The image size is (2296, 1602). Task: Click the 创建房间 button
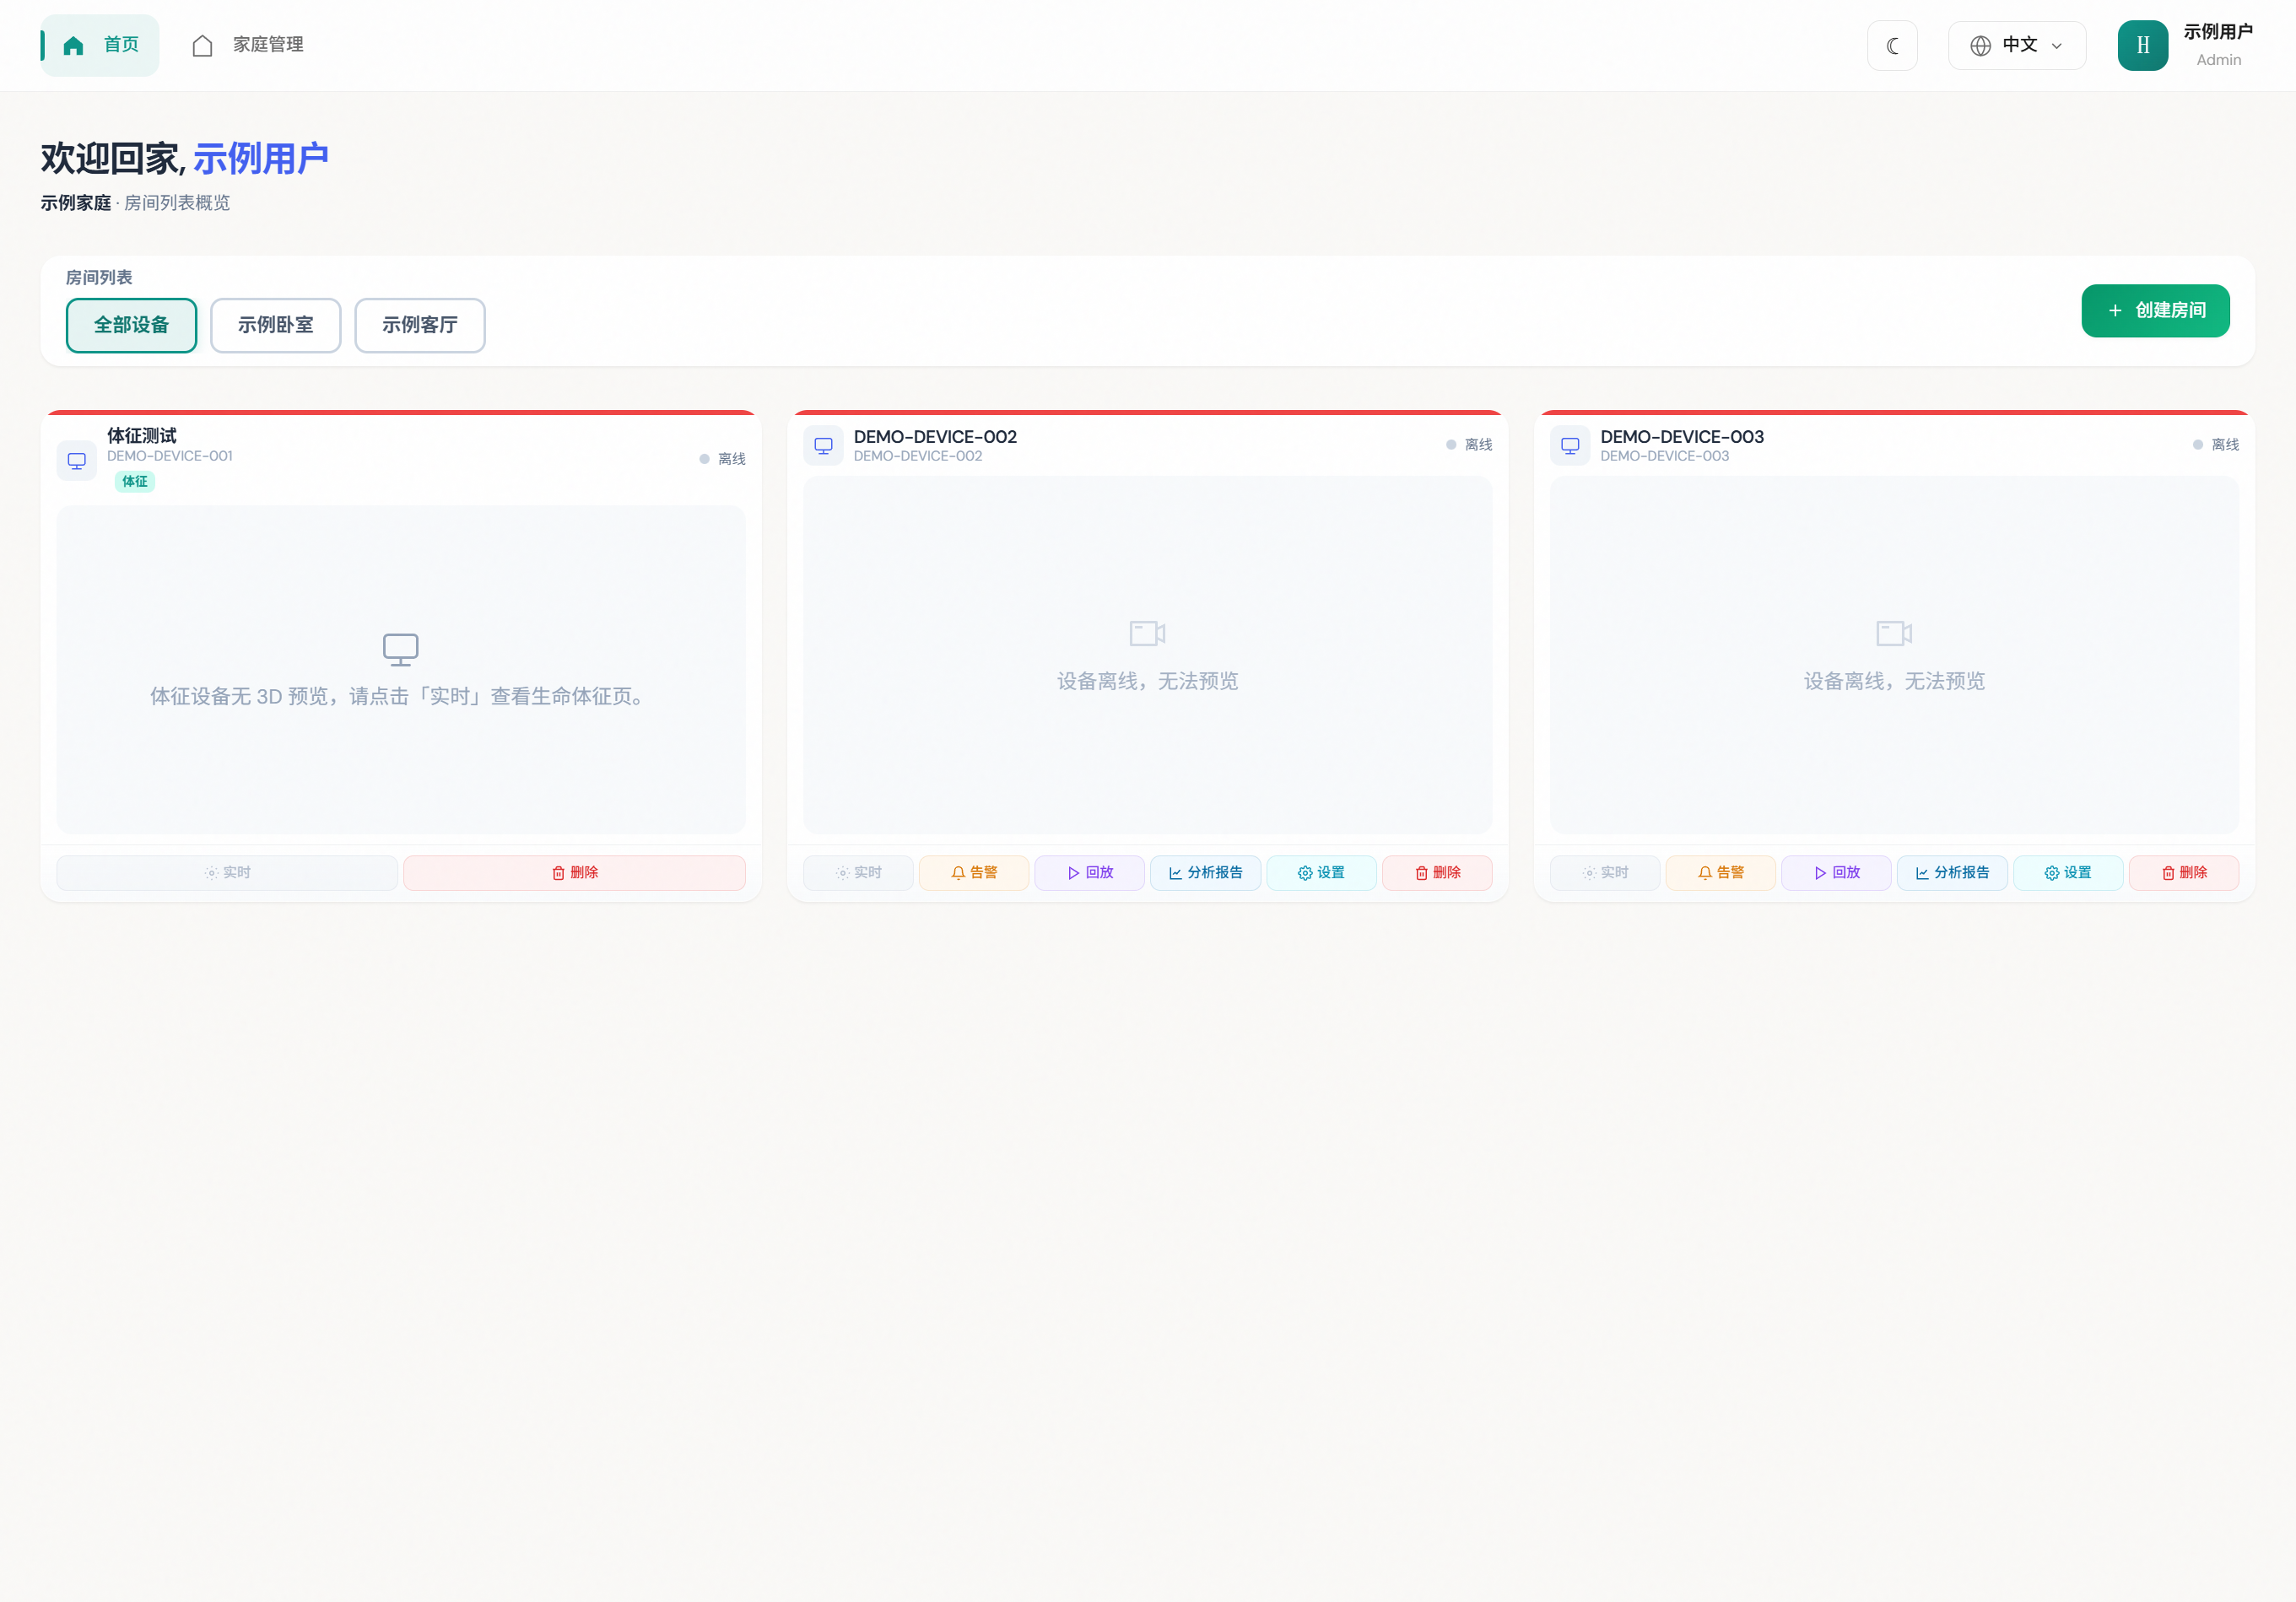(2155, 311)
